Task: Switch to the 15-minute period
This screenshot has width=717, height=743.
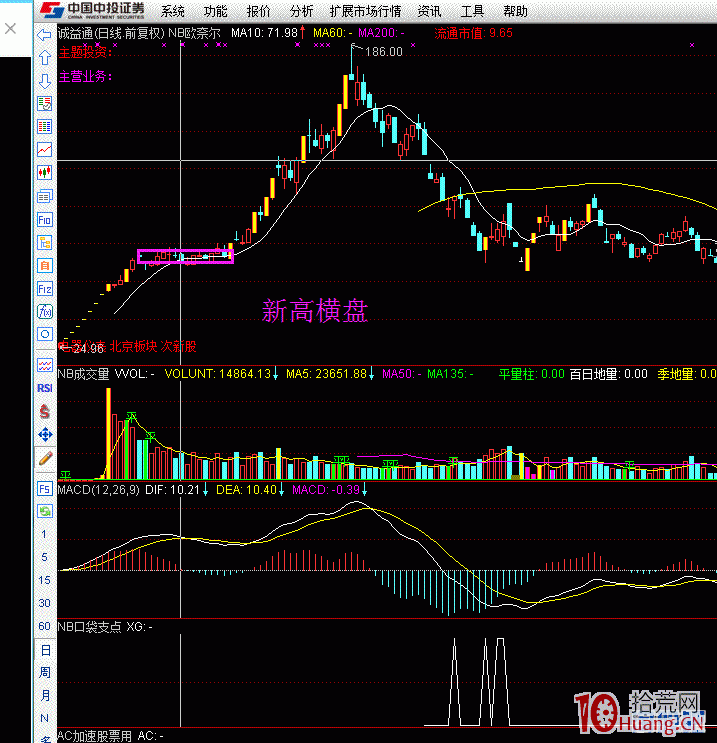Action: 45,580
